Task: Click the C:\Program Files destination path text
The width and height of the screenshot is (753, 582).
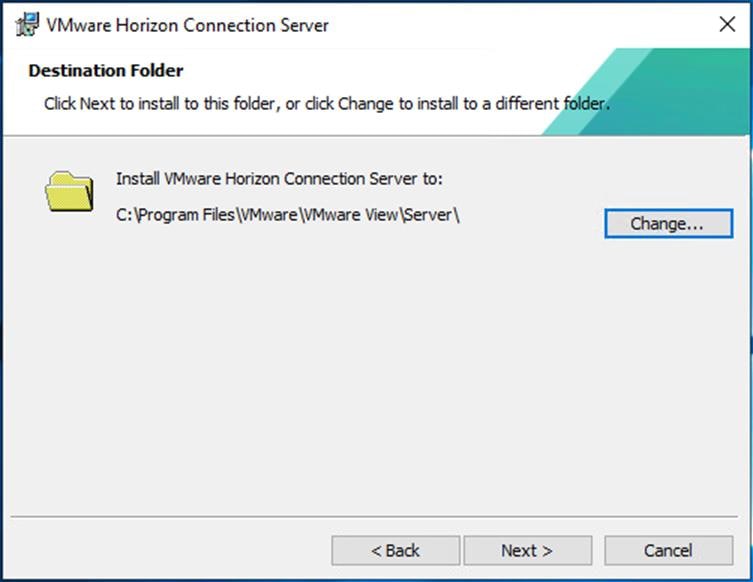Action: [x=288, y=214]
